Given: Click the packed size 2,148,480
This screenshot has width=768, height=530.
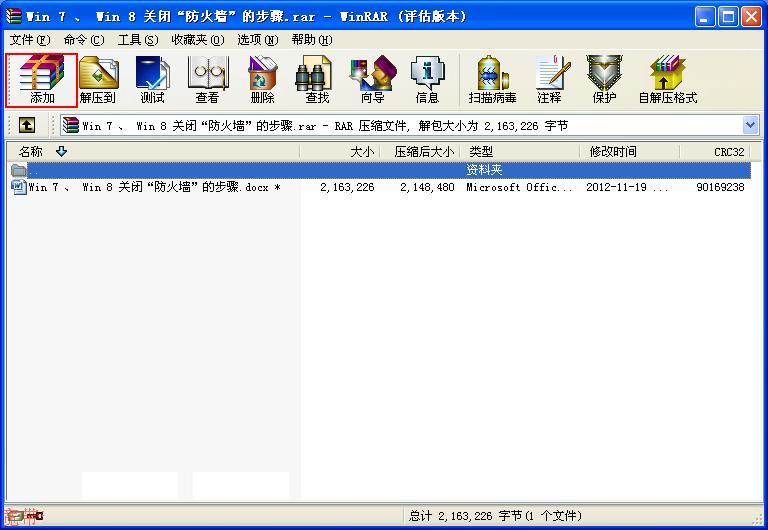Looking at the screenshot, I should (x=427, y=187).
